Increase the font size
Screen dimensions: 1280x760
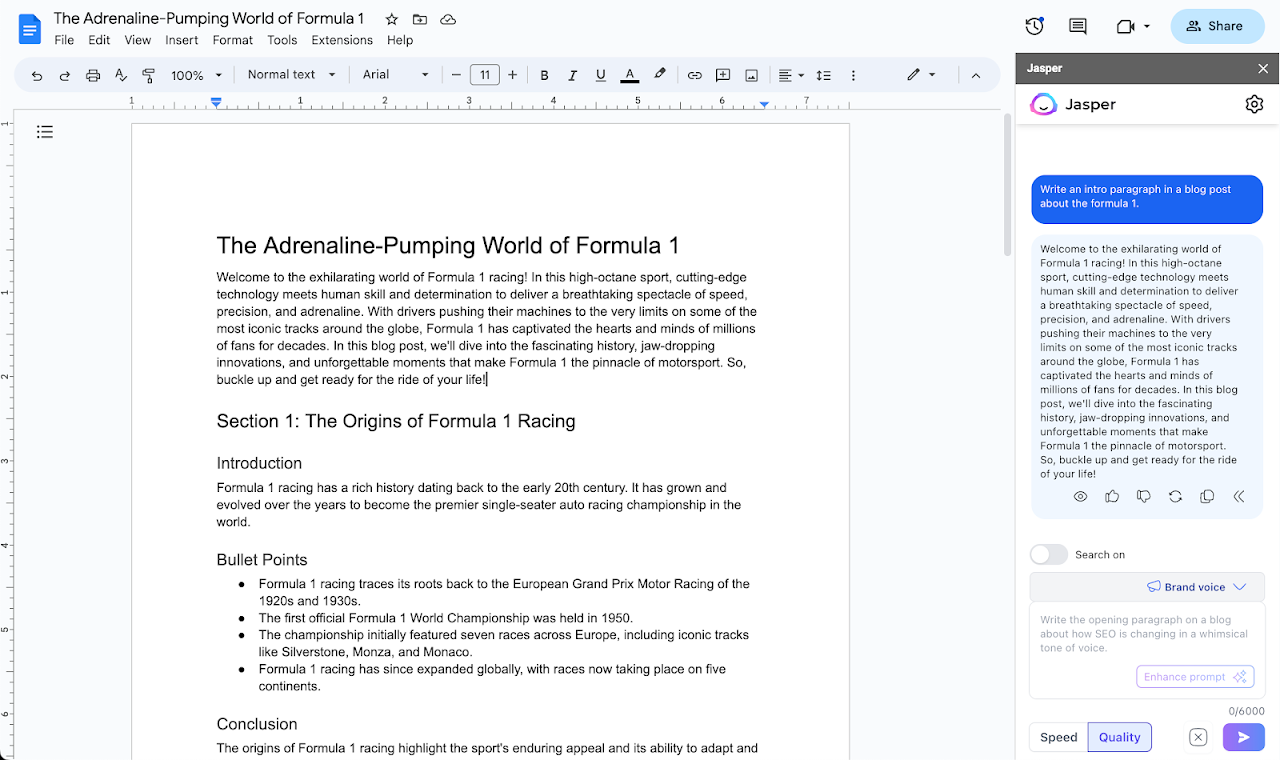point(513,75)
